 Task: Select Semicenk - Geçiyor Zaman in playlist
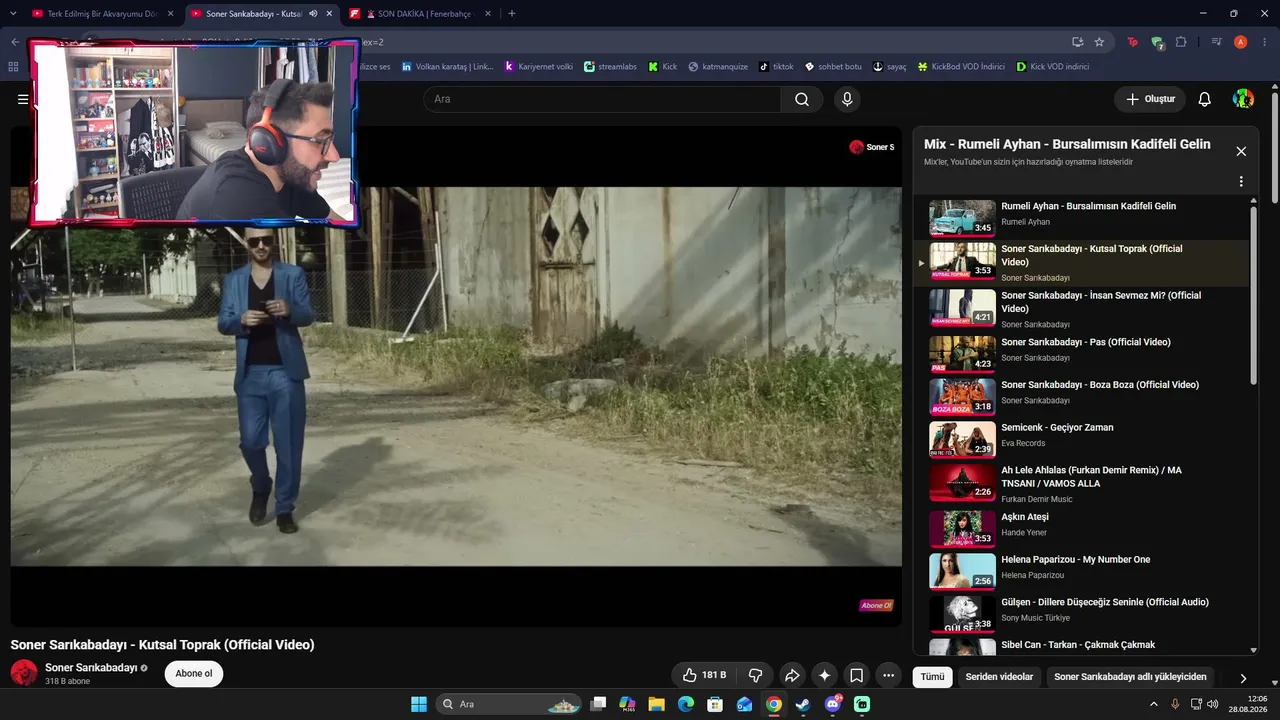coord(1080,439)
